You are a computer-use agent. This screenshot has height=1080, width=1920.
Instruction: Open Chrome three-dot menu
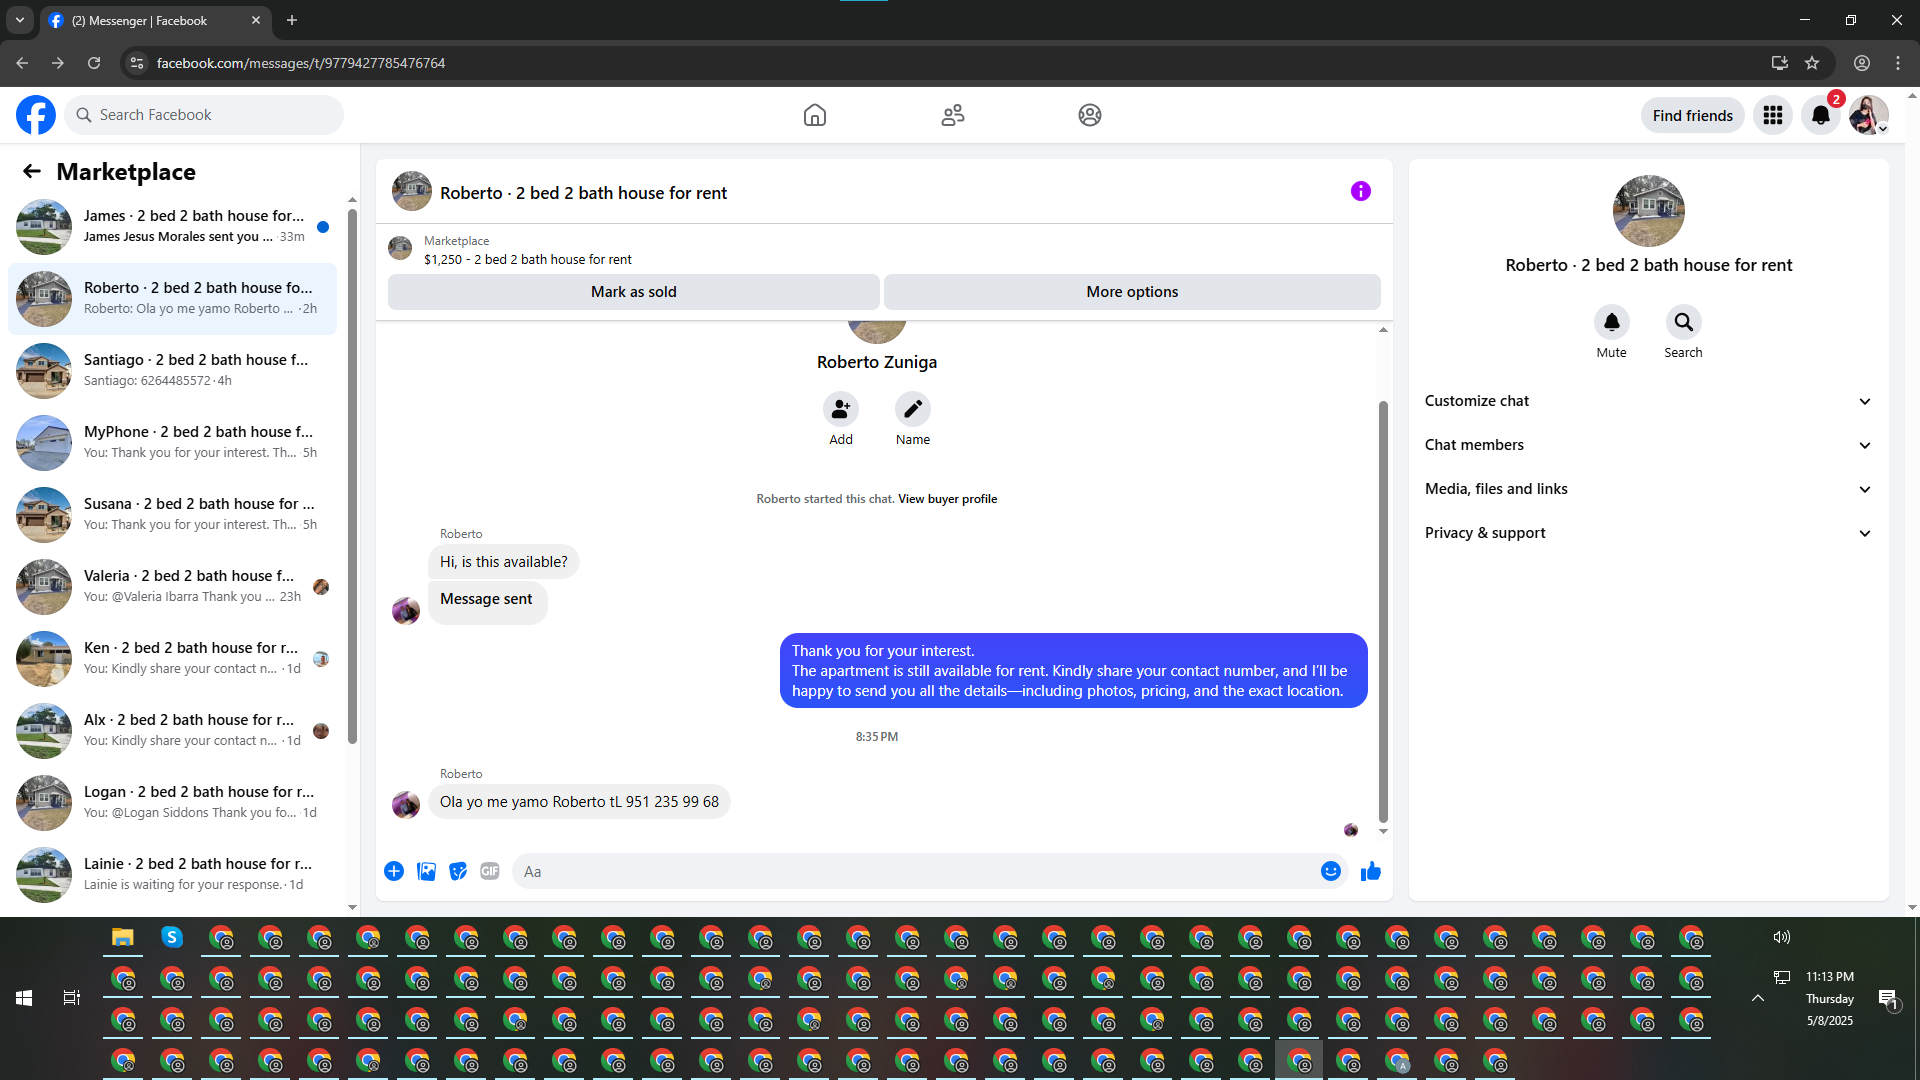coord(1898,63)
